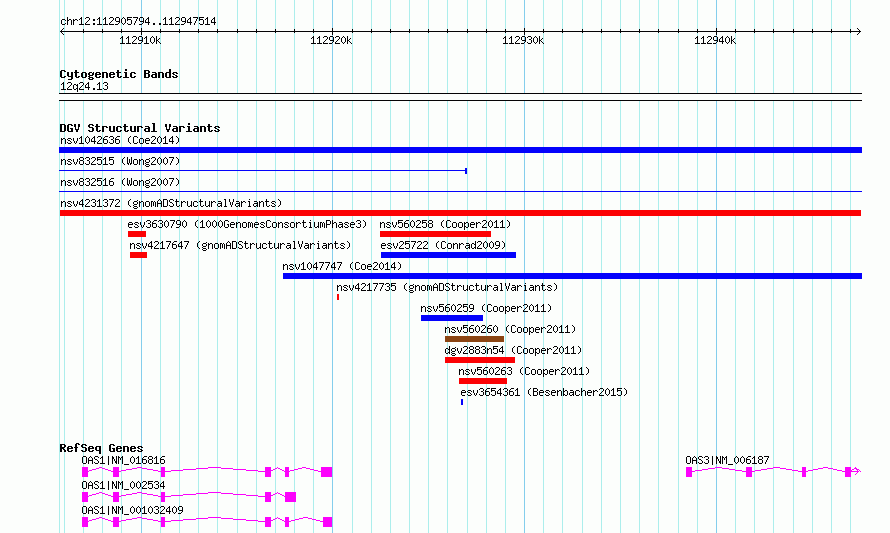
Task: Open the nsv832516 (Wong2007) label
Action: click(120, 182)
